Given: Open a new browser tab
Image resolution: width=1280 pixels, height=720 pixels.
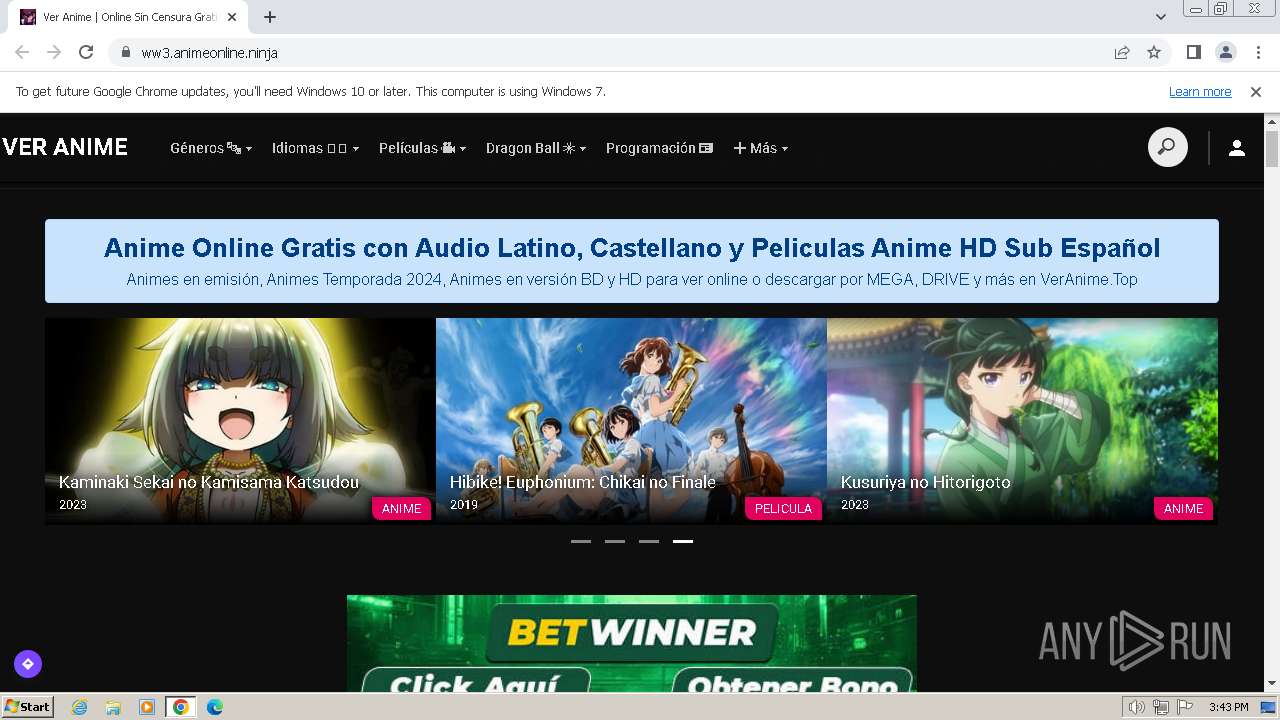Looking at the screenshot, I should point(270,17).
